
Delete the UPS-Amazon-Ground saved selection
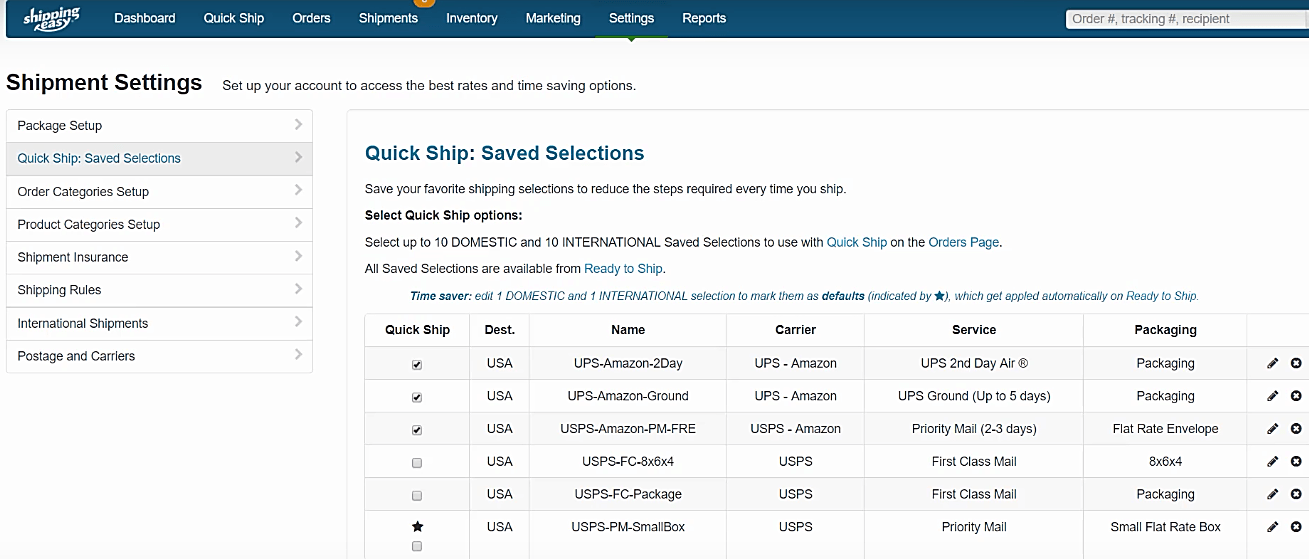(x=1296, y=396)
